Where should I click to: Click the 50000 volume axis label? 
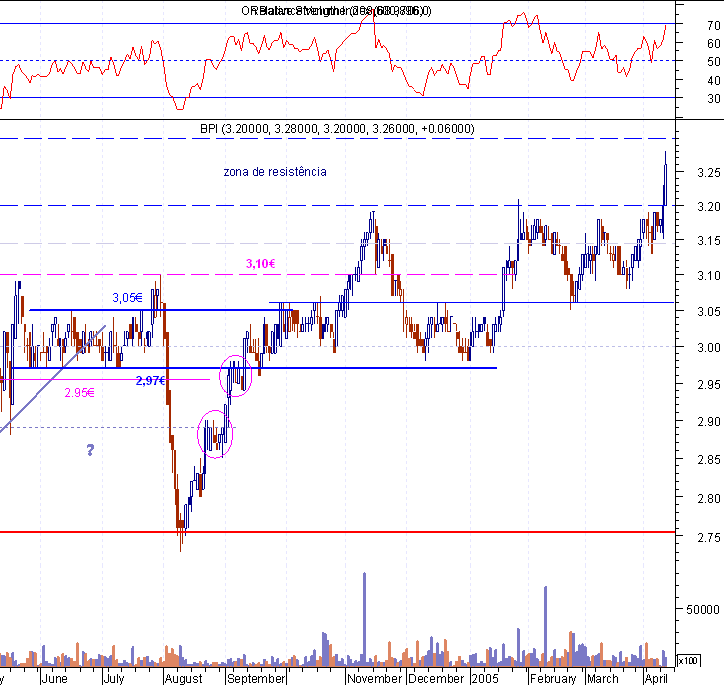pyautogui.click(x=702, y=610)
